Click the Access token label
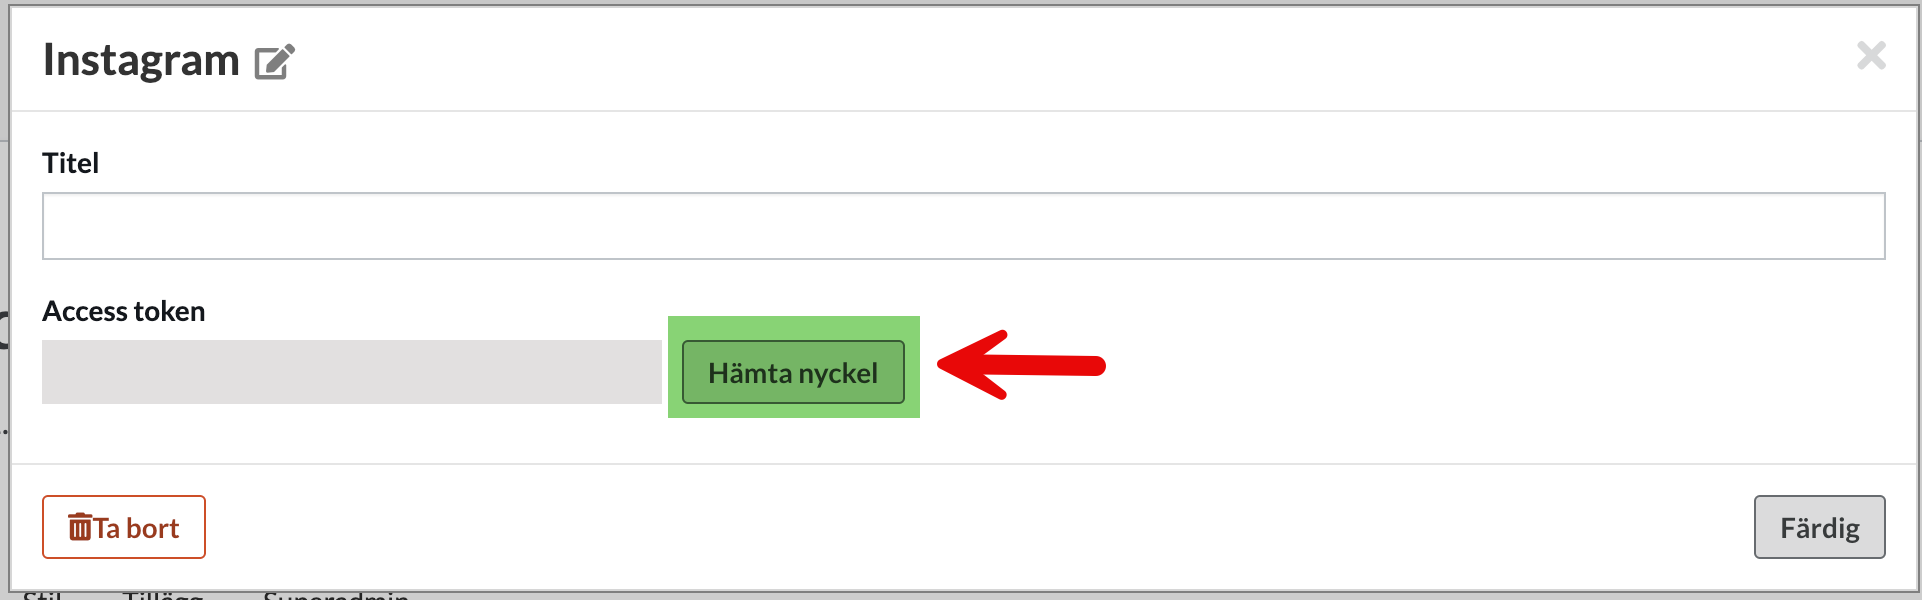Image resolution: width=1922 pixels, height=600 pixels. 123,311
